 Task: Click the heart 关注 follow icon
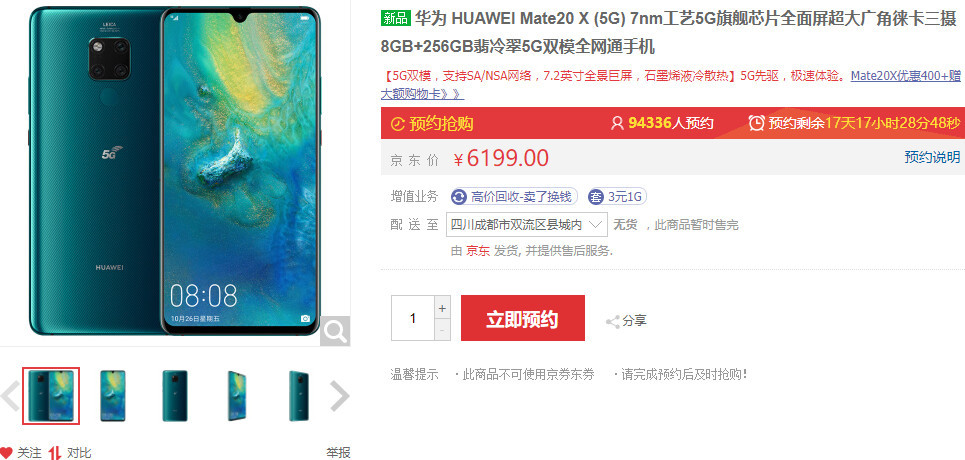coord(6,453)
